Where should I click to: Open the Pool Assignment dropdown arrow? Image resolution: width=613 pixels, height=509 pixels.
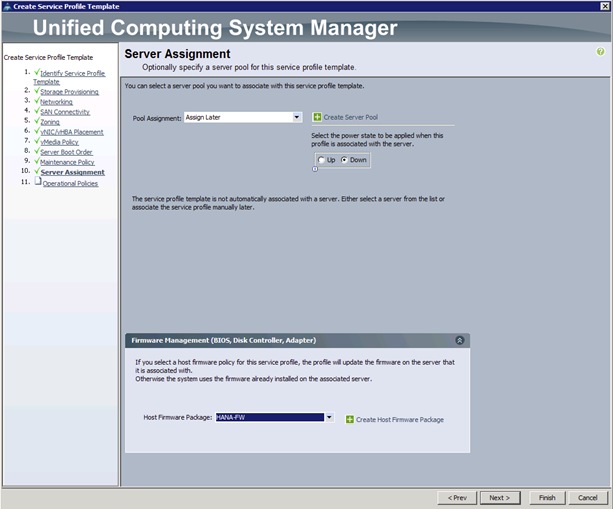pos(297,117)
